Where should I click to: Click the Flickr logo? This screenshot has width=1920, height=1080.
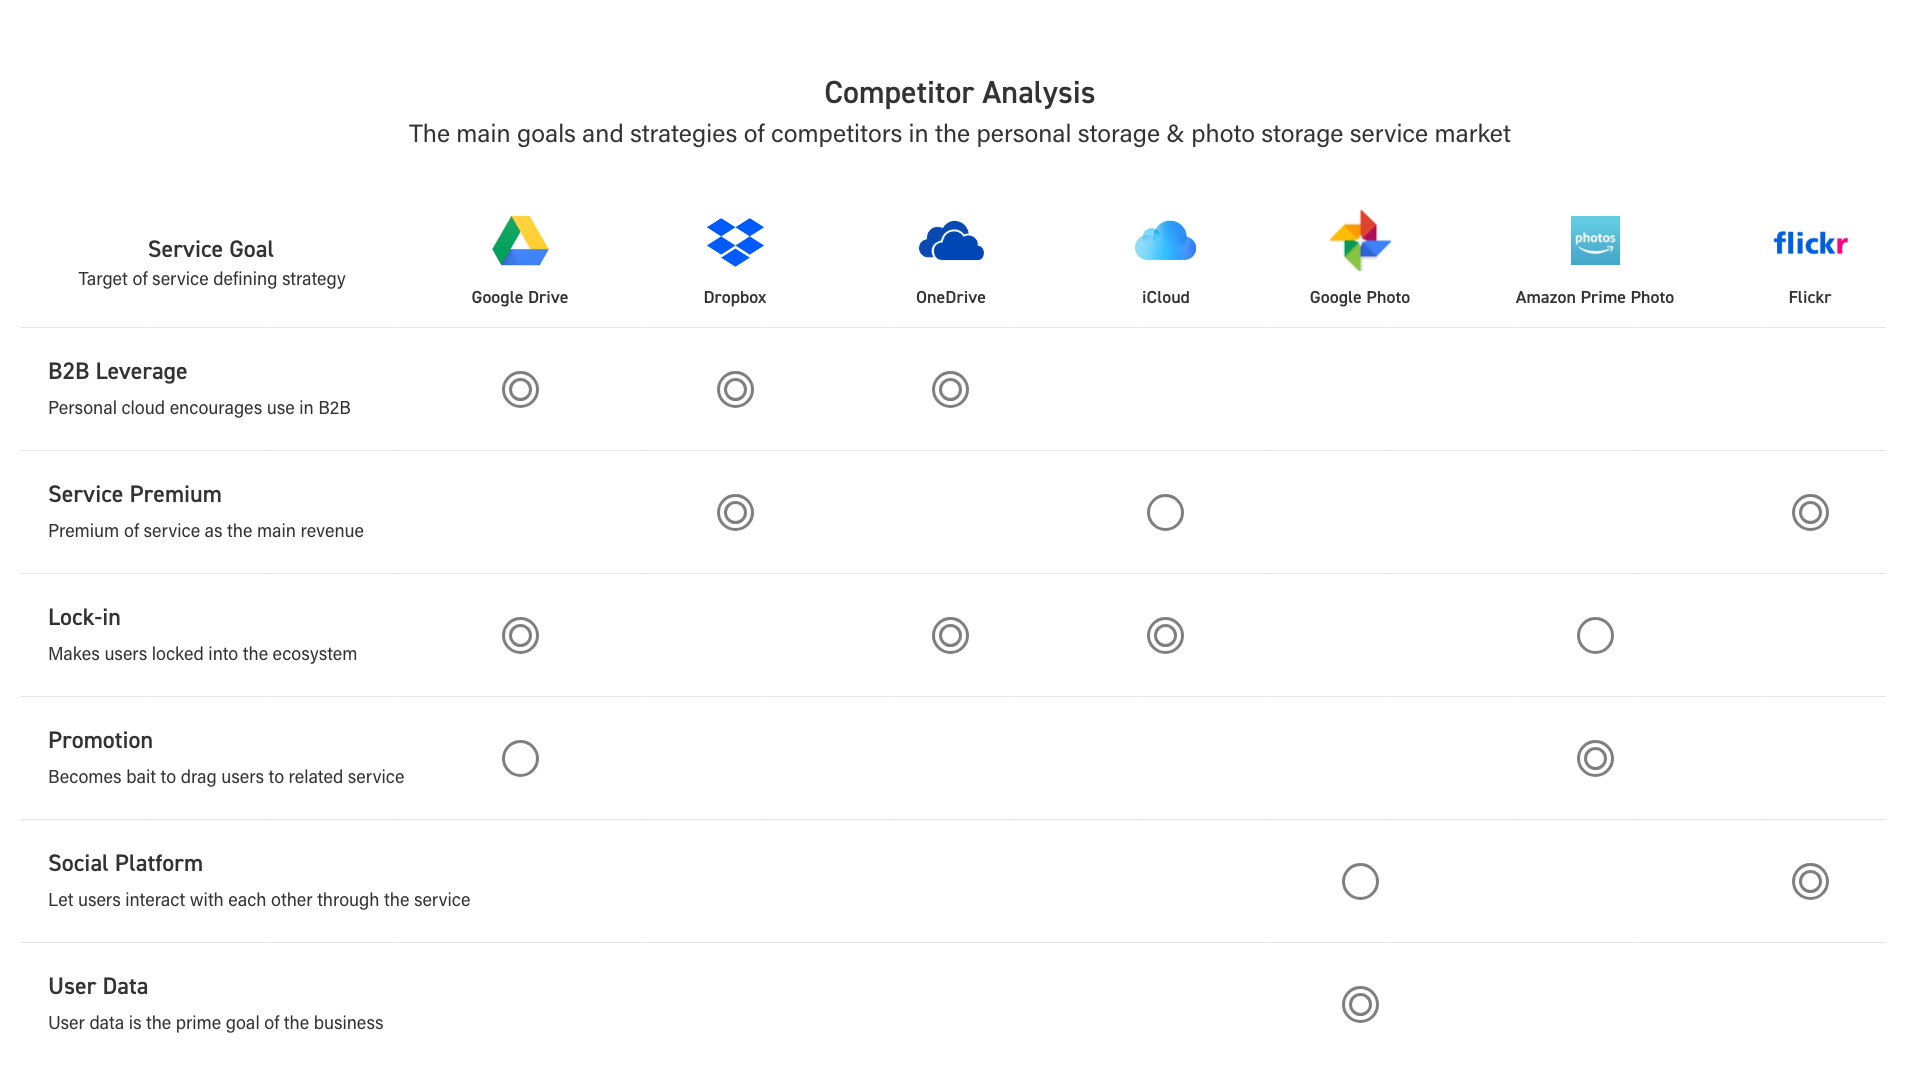click(x=1810, y=243)
